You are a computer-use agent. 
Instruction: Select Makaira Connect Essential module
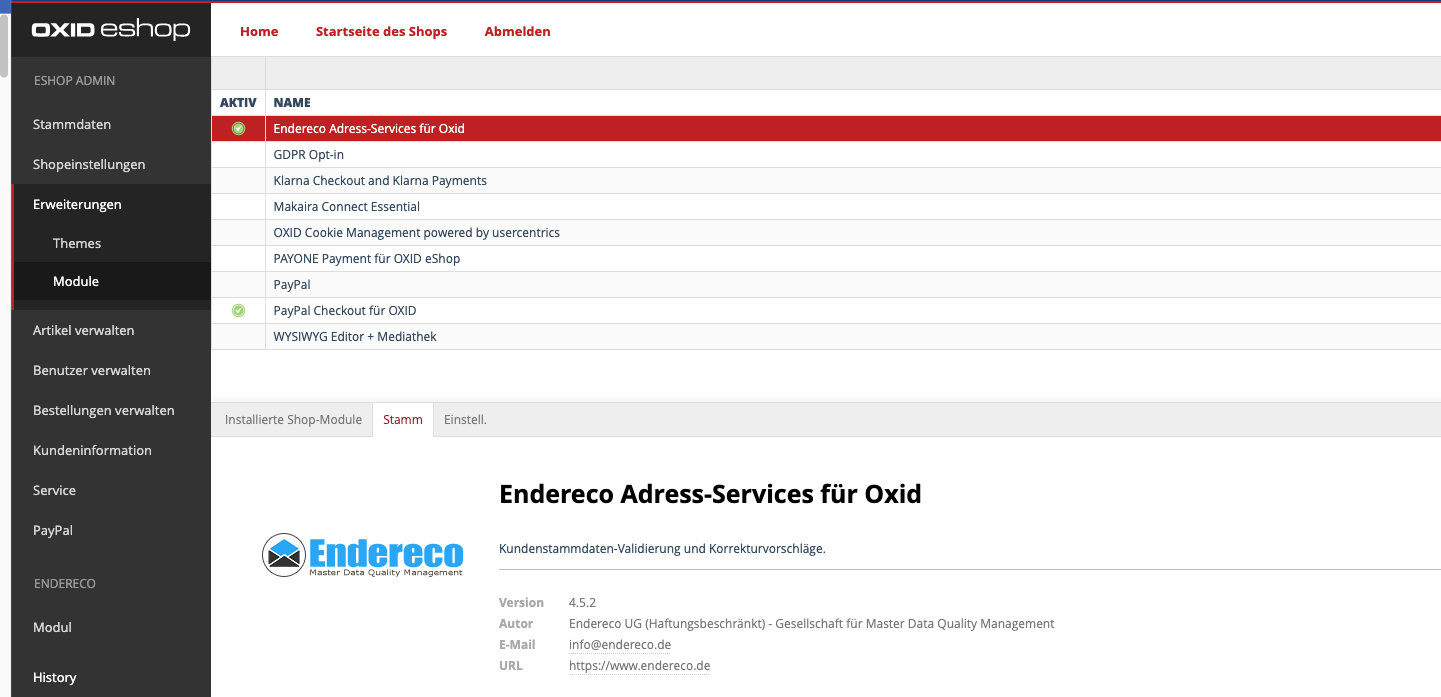click(x=826, y=206)
